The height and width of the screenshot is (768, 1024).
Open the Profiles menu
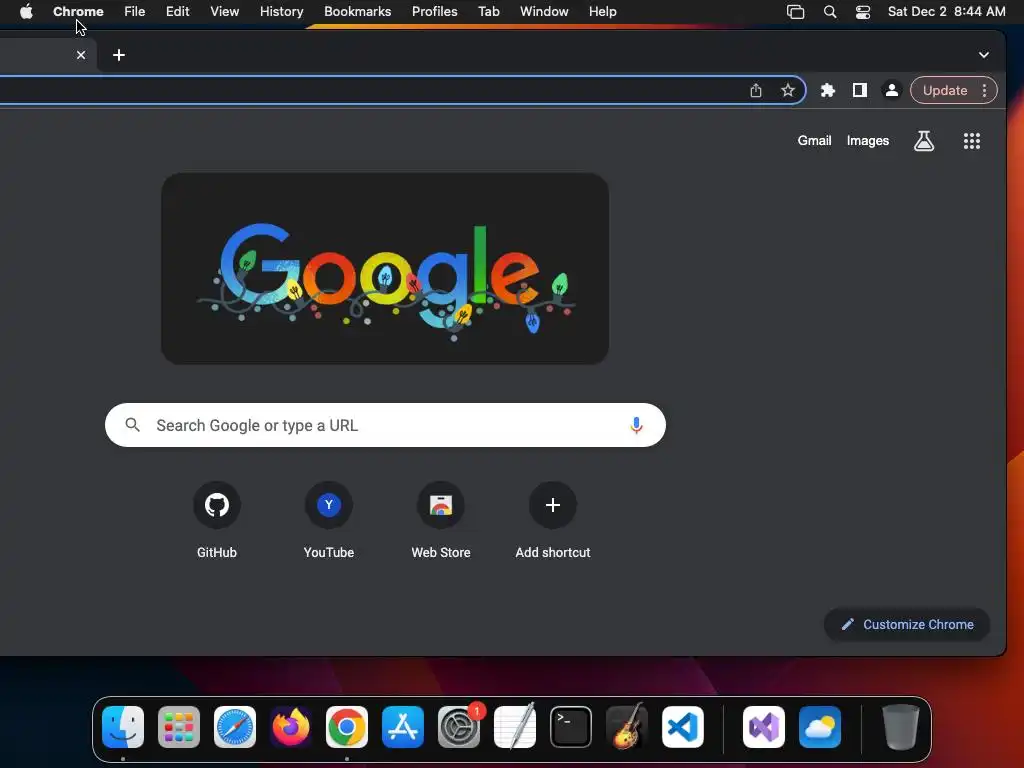pyautogui.click(x=434, y=12)
